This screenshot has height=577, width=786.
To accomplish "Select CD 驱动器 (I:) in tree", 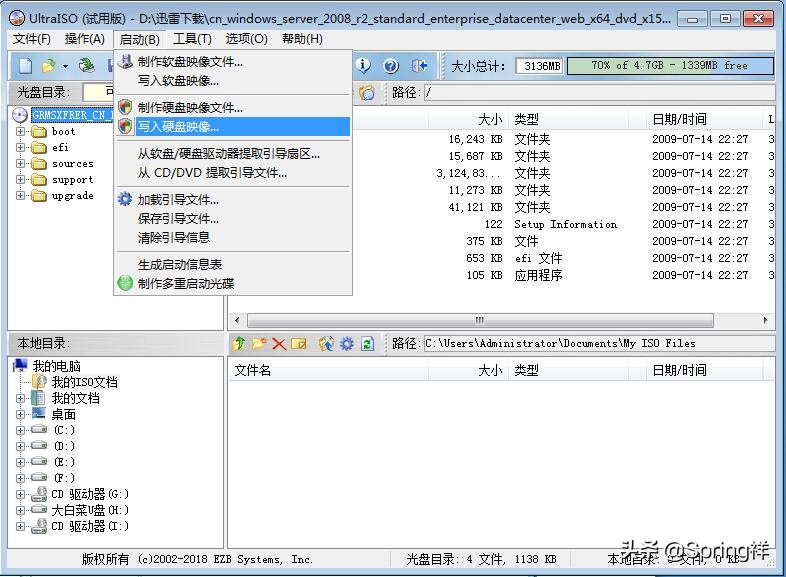I will coord(90,526).
